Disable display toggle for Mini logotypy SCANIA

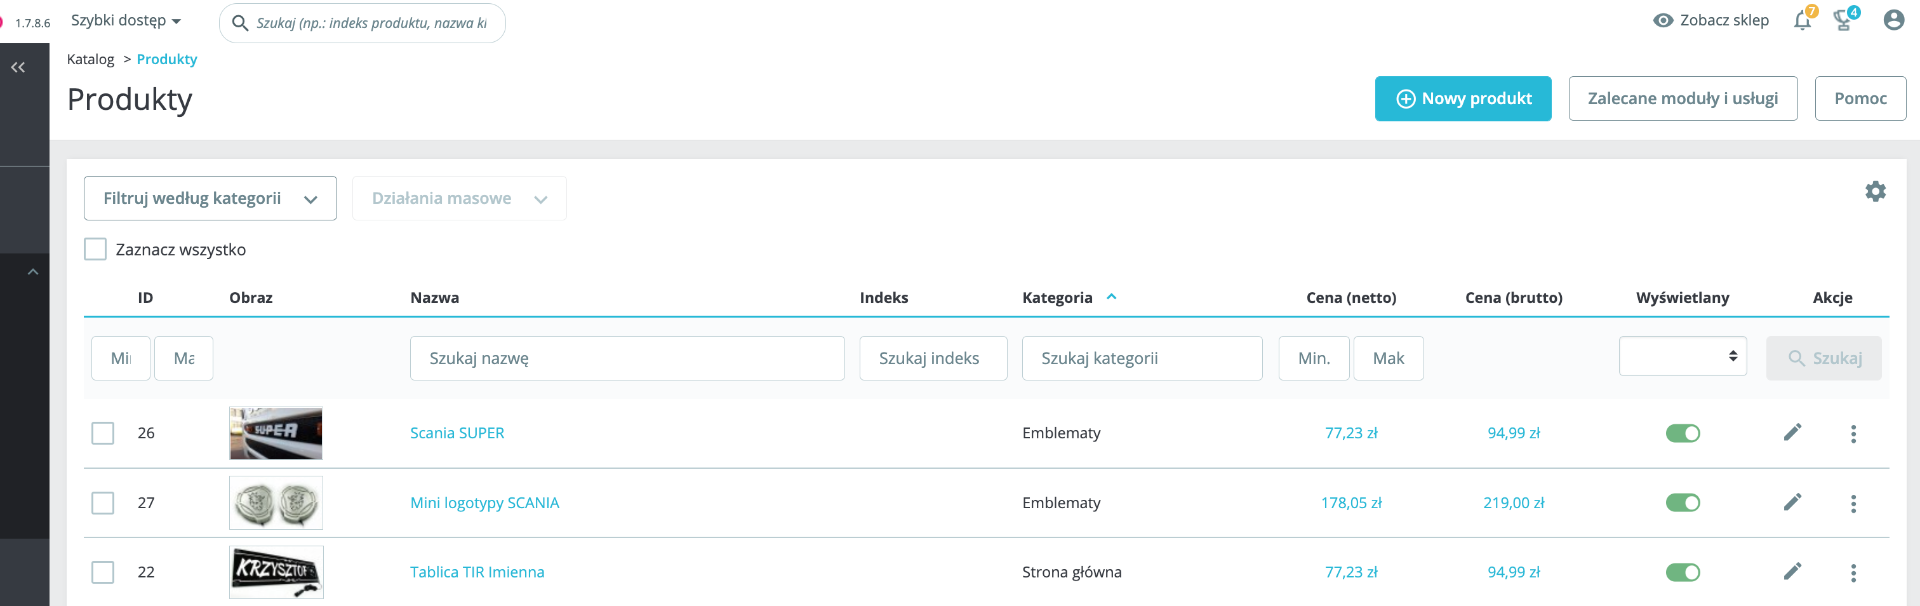(1682, 503)
